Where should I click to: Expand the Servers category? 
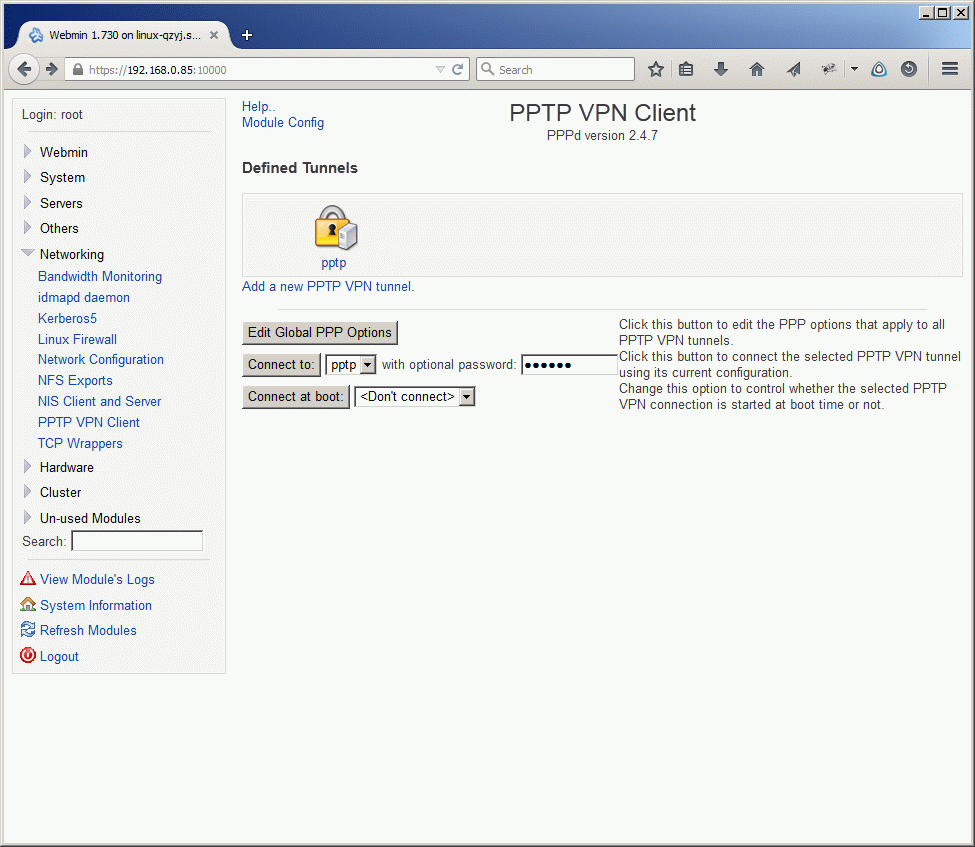tap(27, 202)
